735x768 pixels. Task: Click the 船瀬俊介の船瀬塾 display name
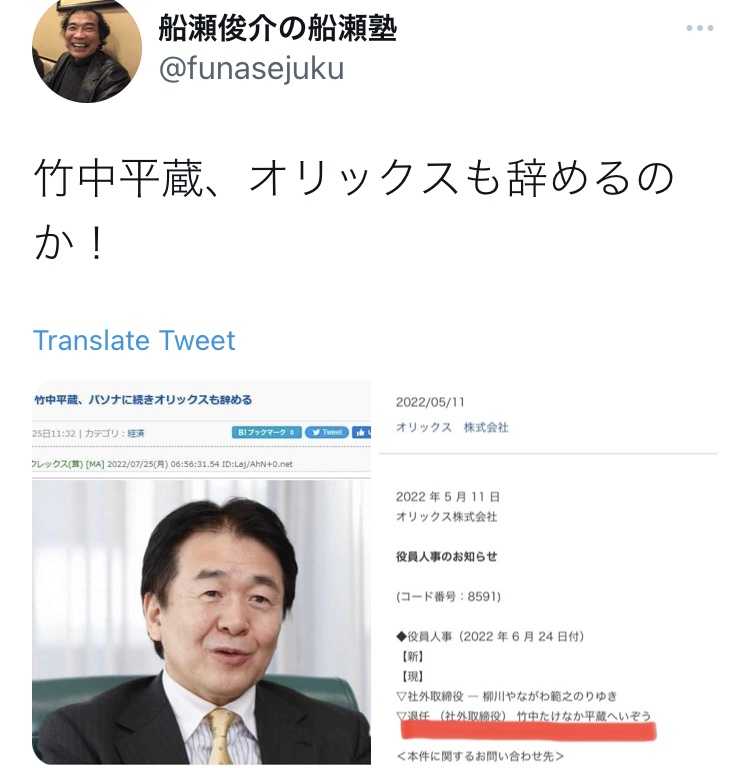(x=278, y=28)
